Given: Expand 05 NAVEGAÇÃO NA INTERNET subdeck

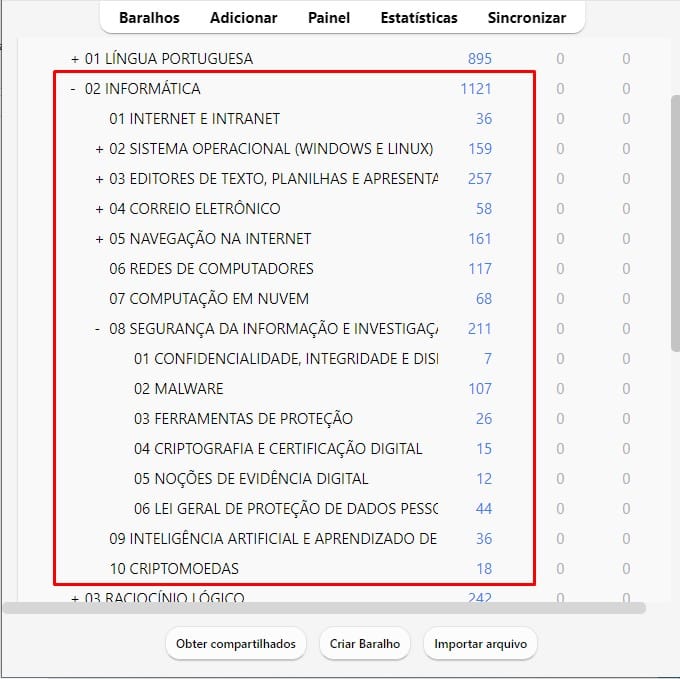Looking at the screenshot, I should coord(99,239).
